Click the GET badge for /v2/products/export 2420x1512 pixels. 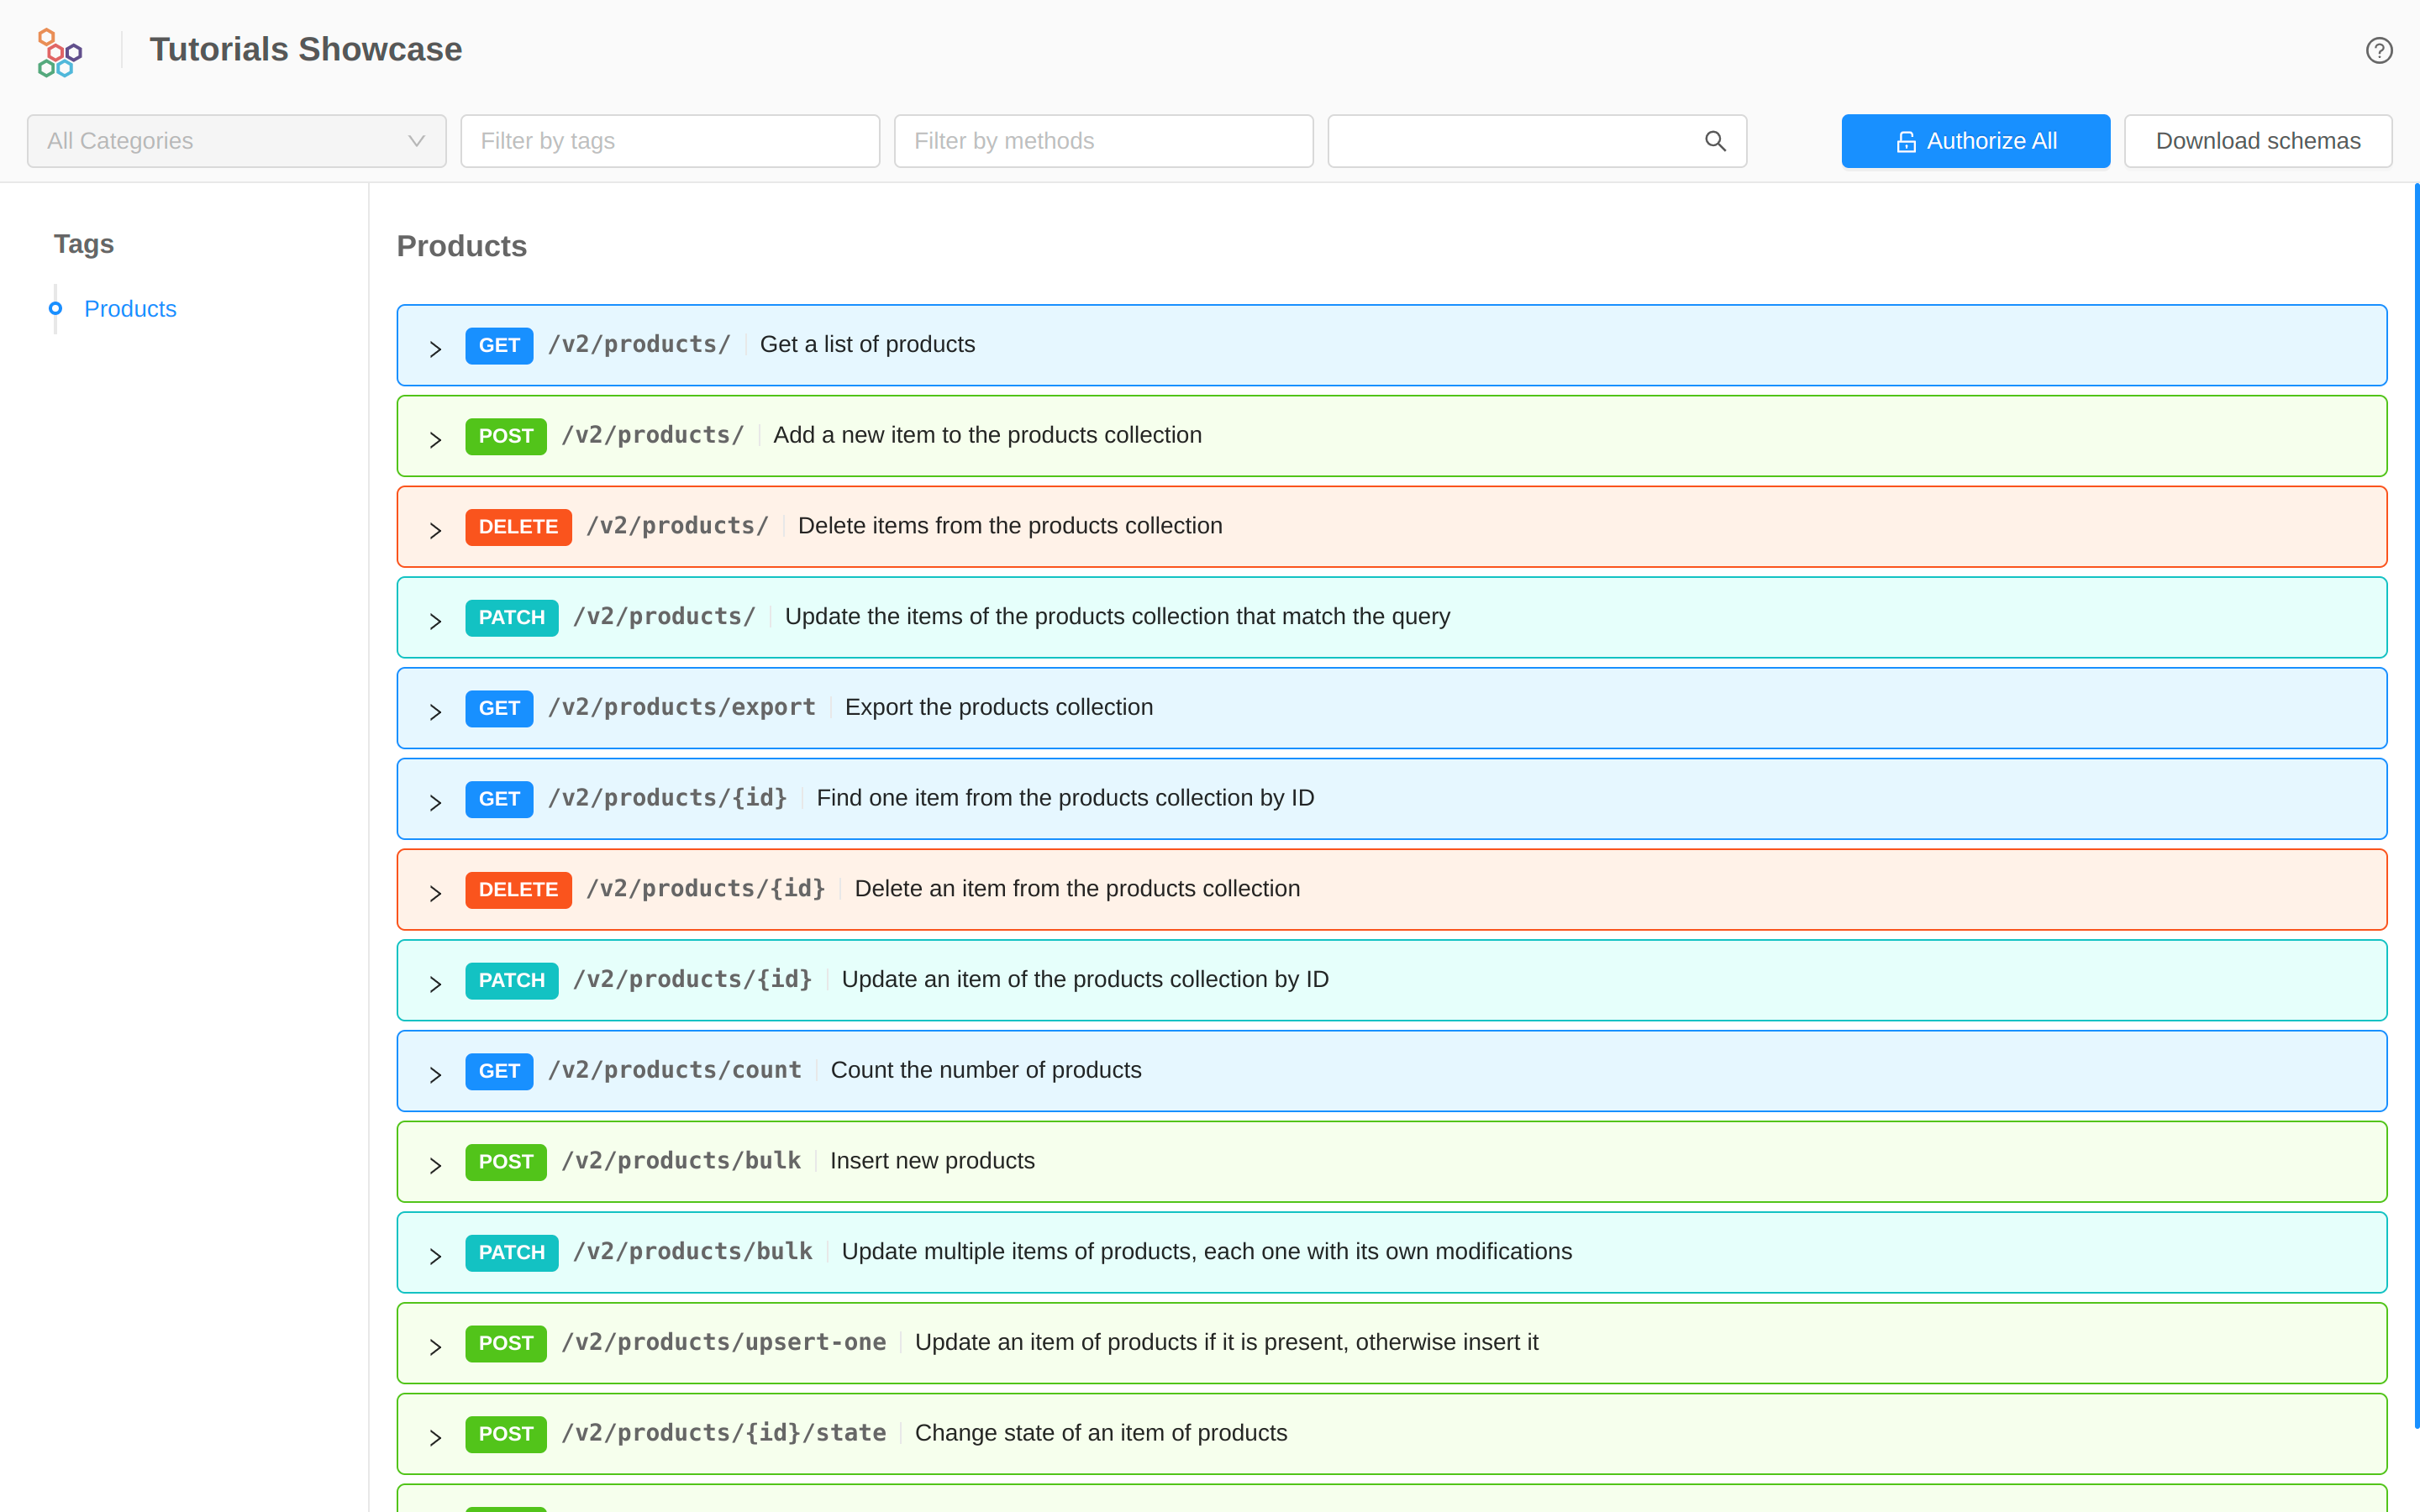(498, 708)
